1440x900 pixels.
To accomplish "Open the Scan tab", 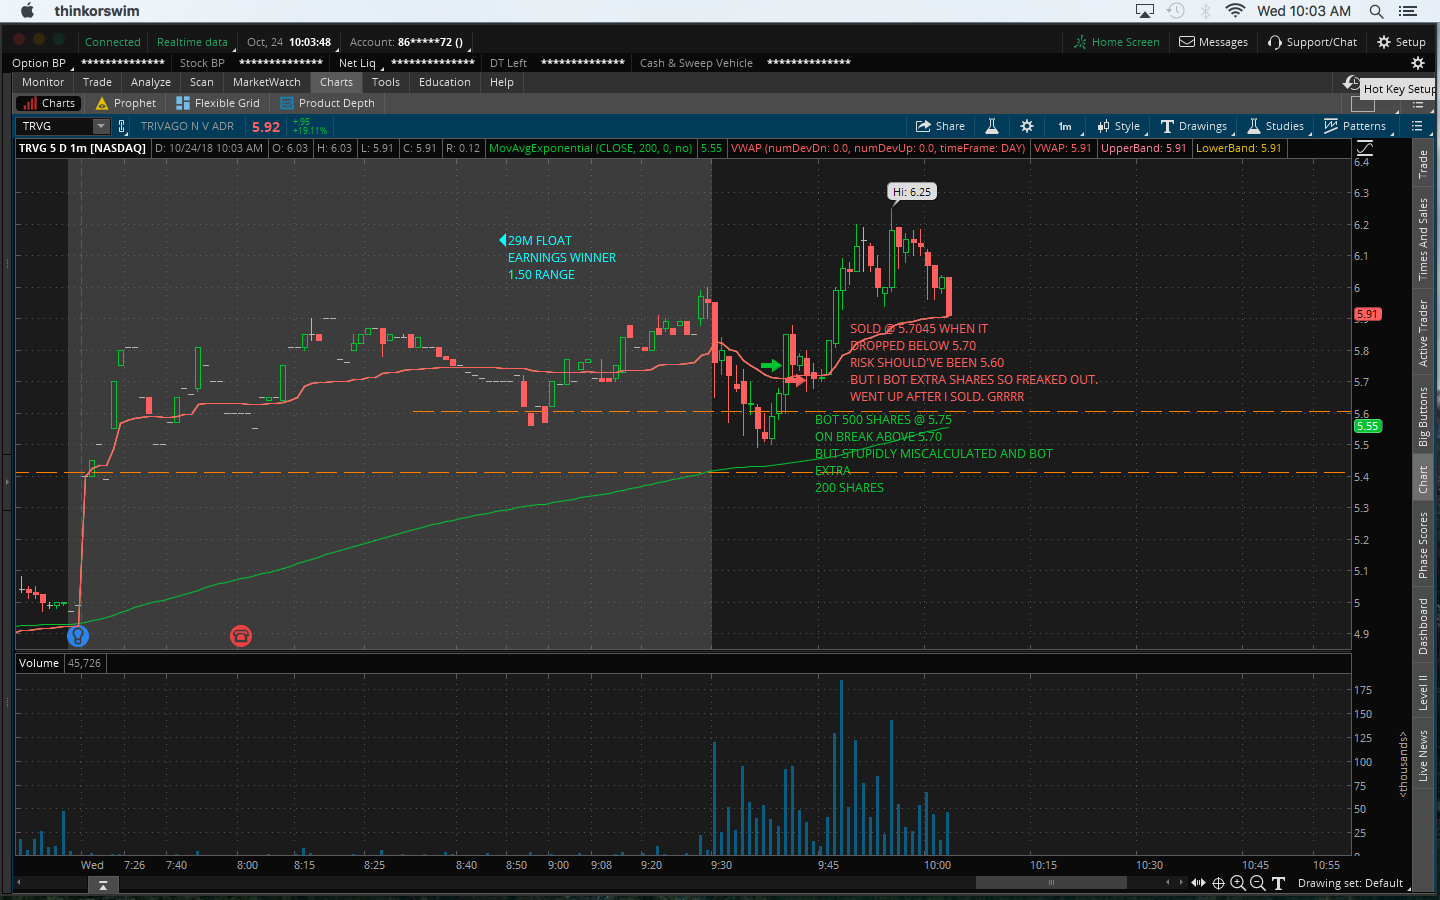I will click(201, 82).
